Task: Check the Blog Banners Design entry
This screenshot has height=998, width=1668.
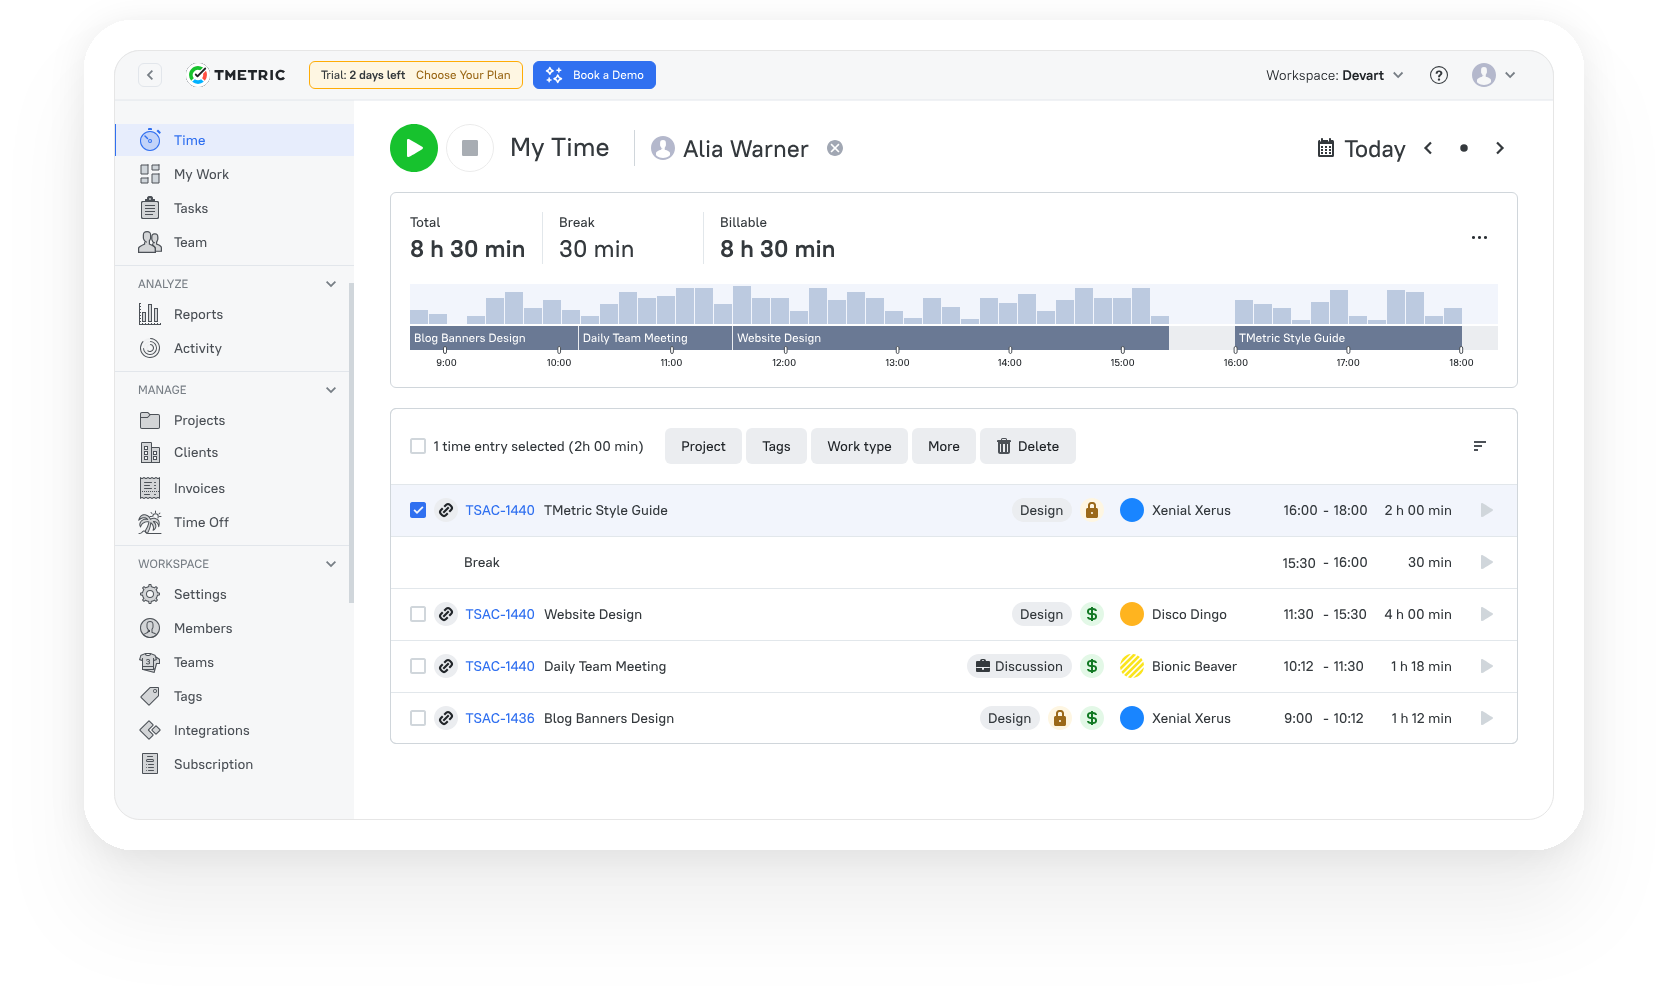Action: pos(418,718)
